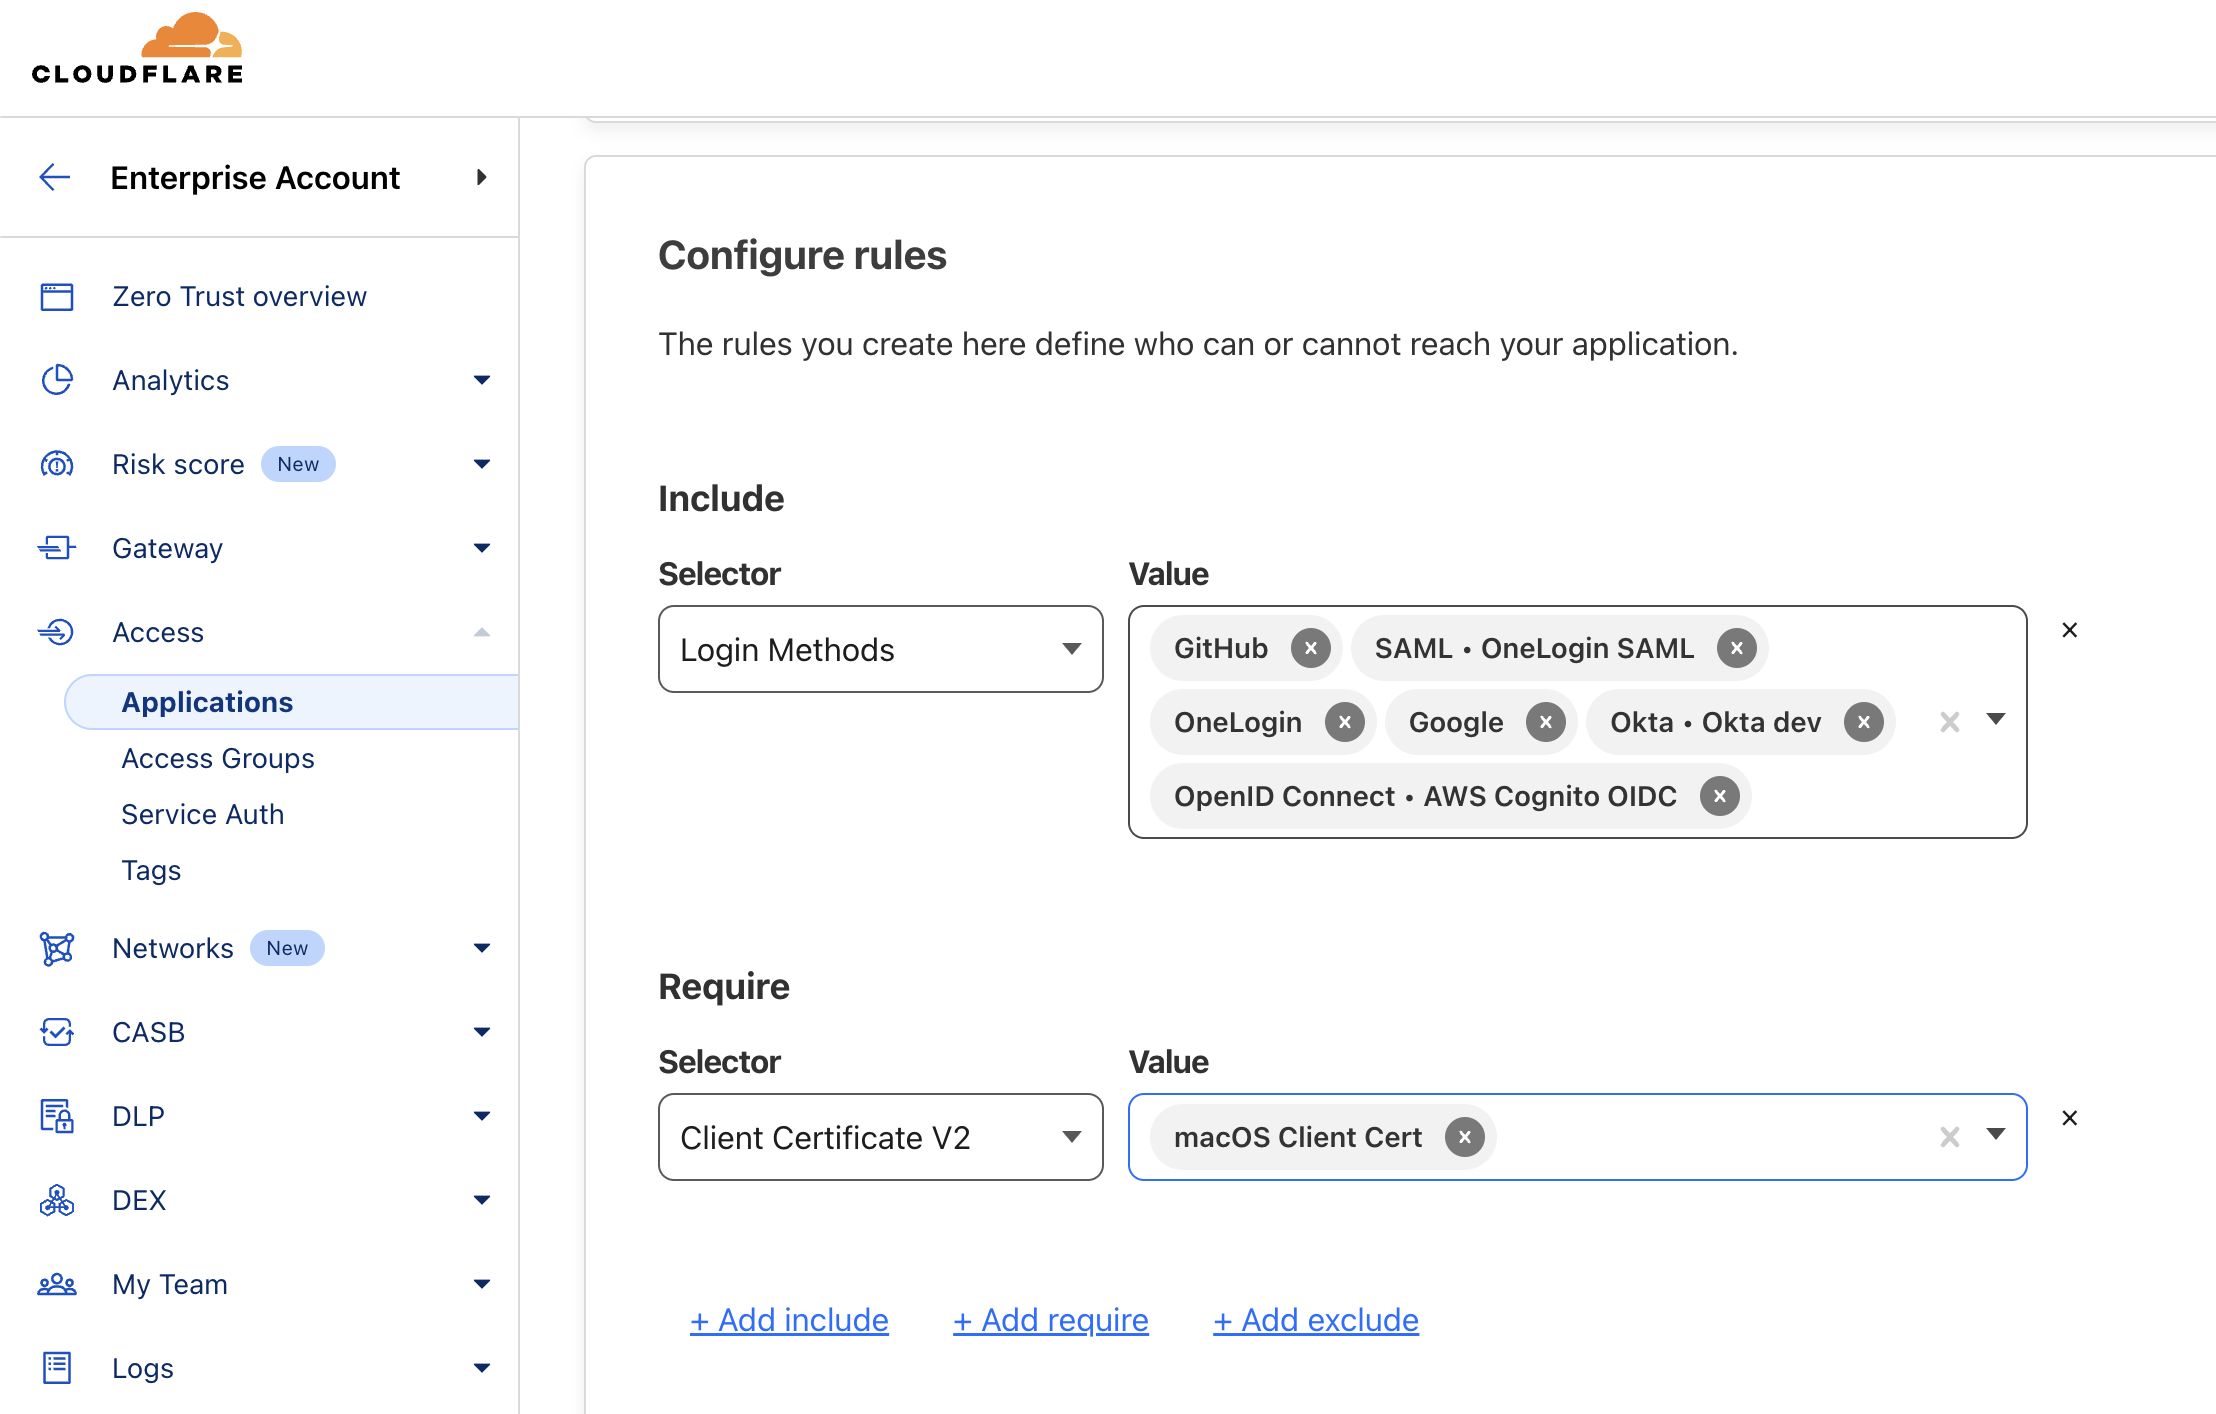Open the Networks section icon

point(57,947)
